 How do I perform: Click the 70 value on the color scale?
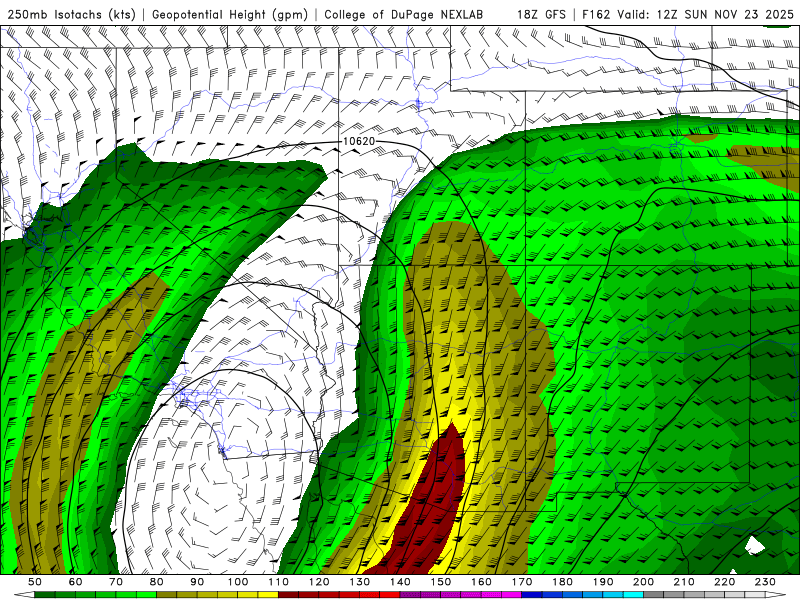[x=116, y=582]
